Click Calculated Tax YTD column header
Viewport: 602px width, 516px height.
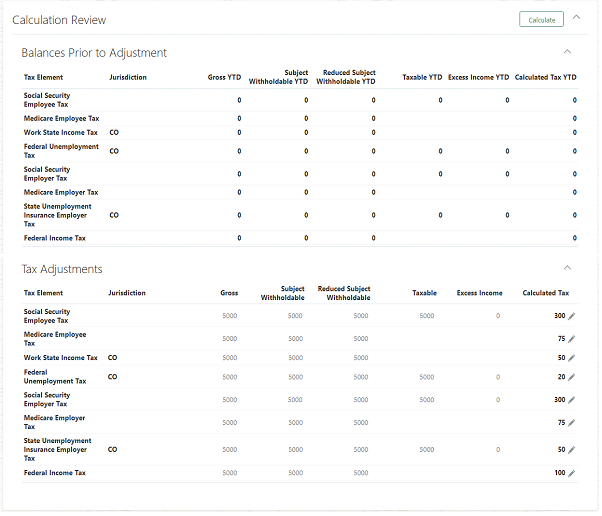point(545,77)
